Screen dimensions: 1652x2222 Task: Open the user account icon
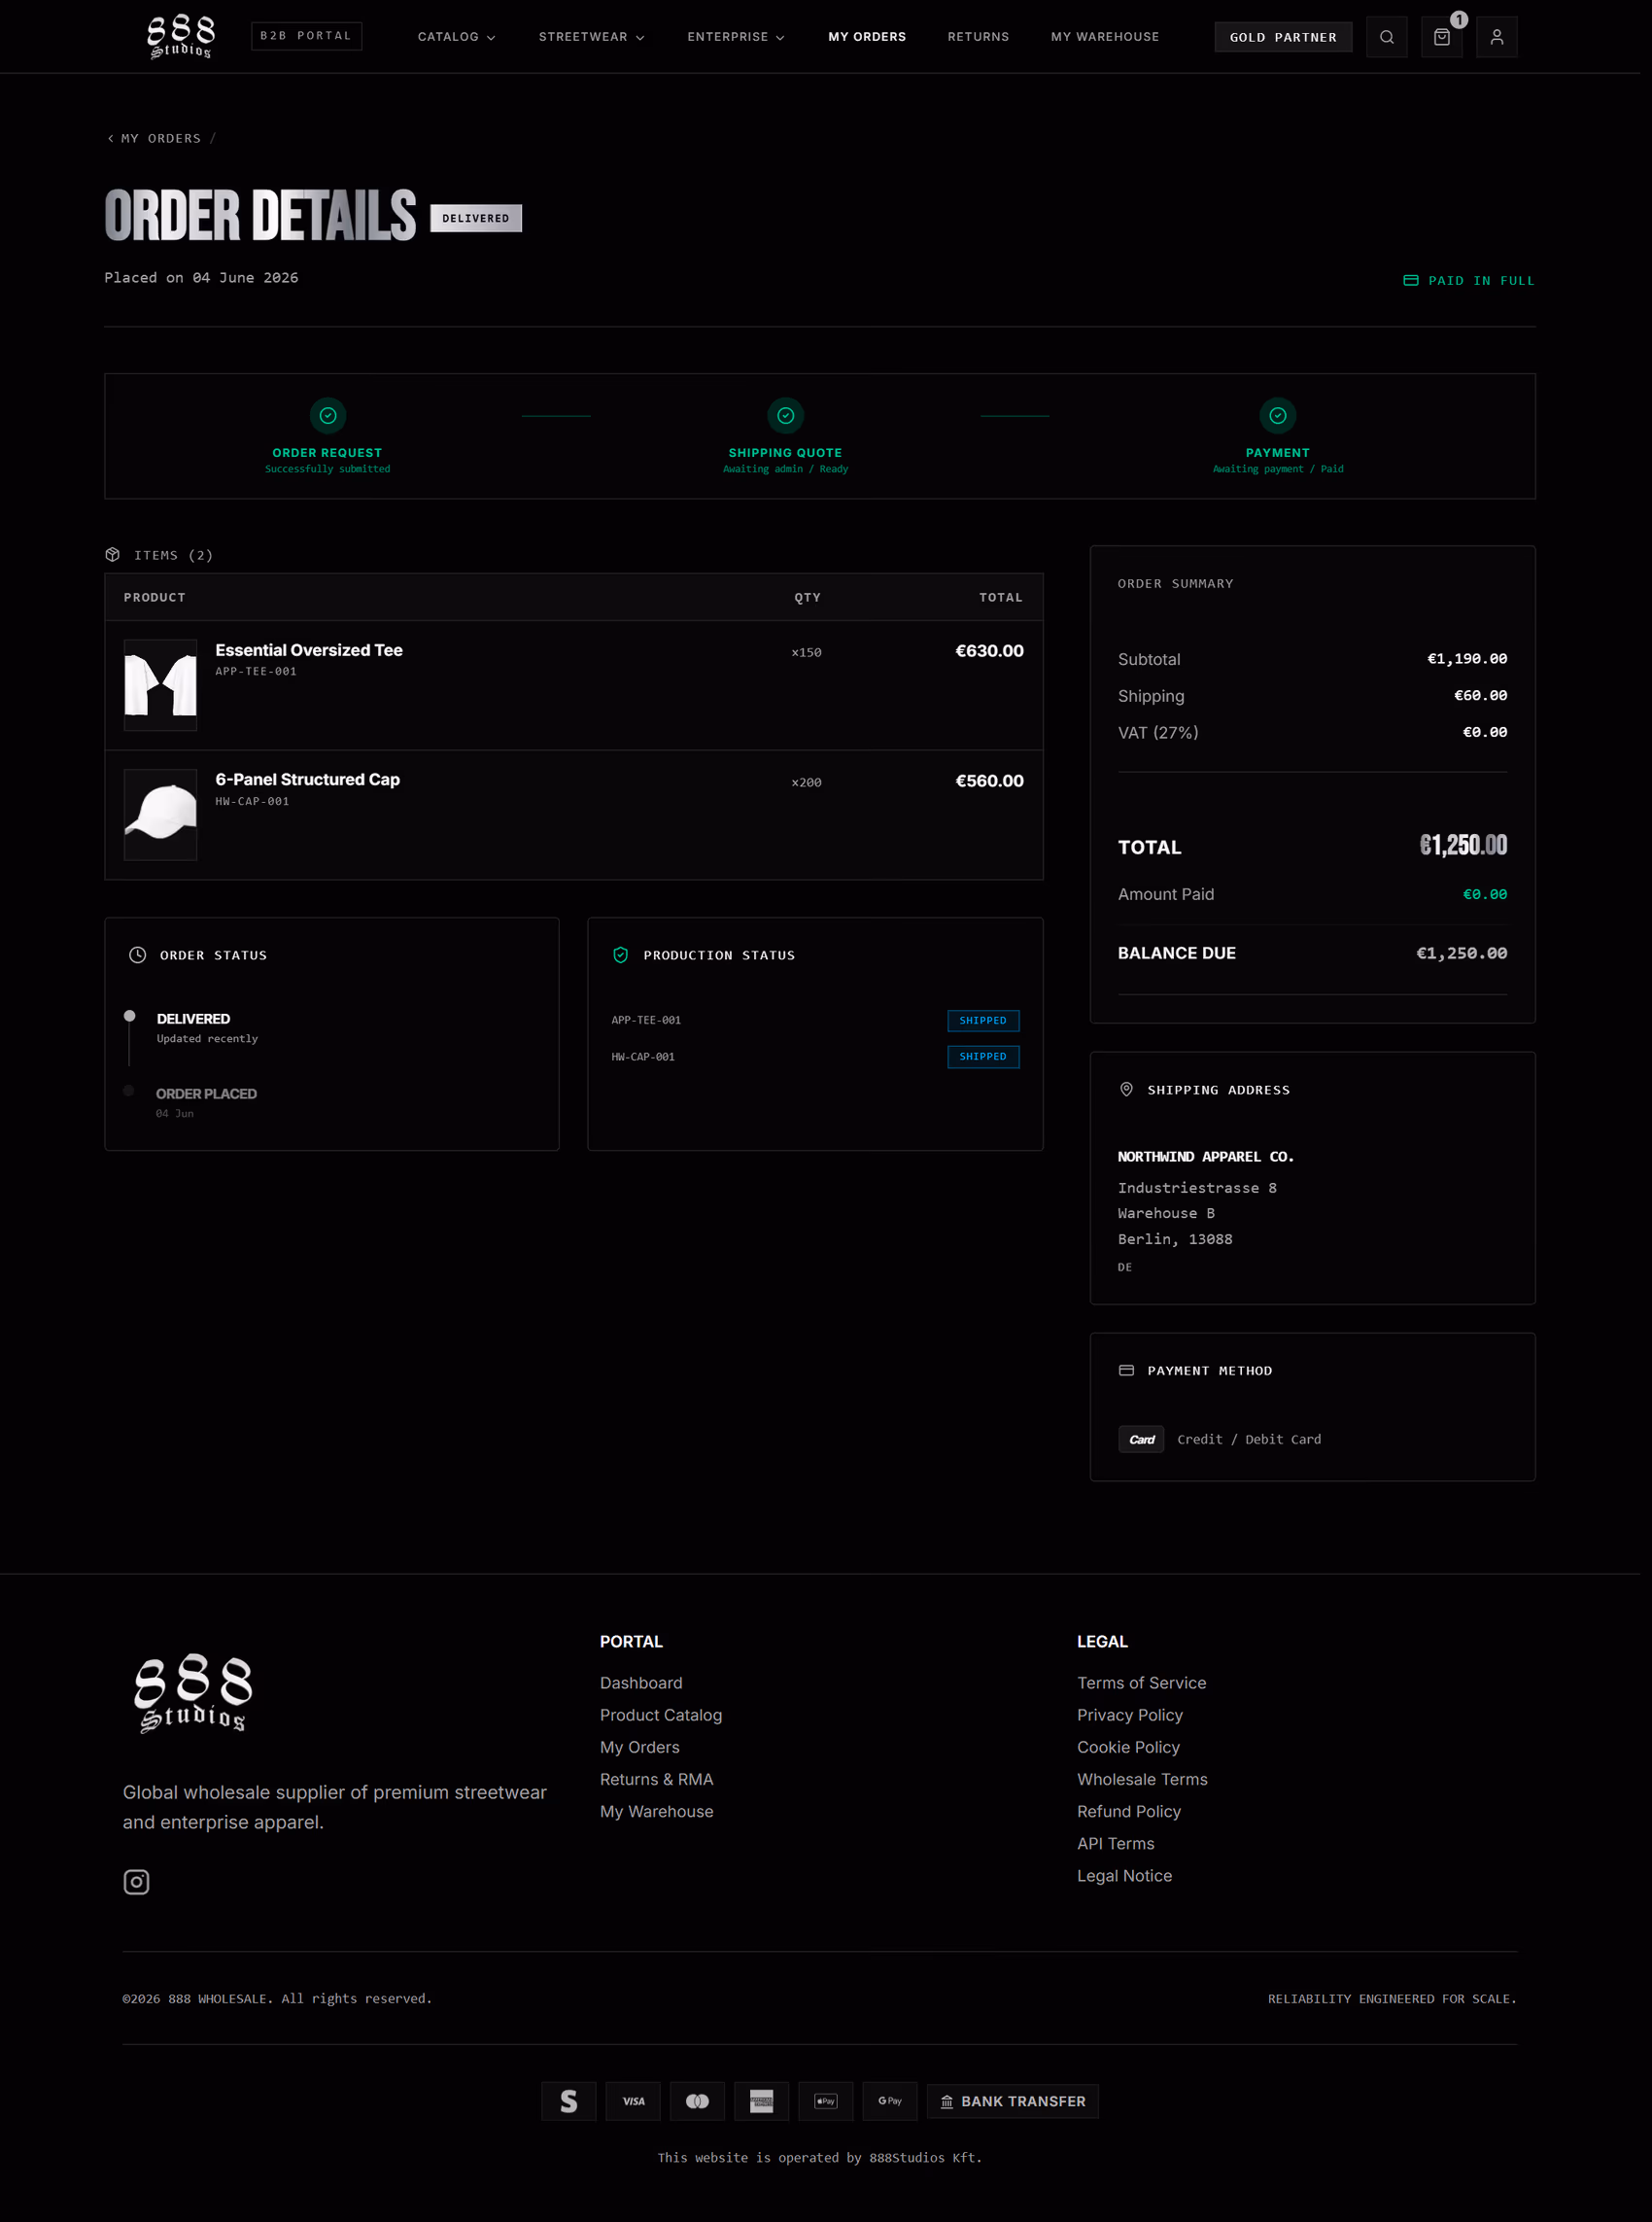coord(1496,37)
